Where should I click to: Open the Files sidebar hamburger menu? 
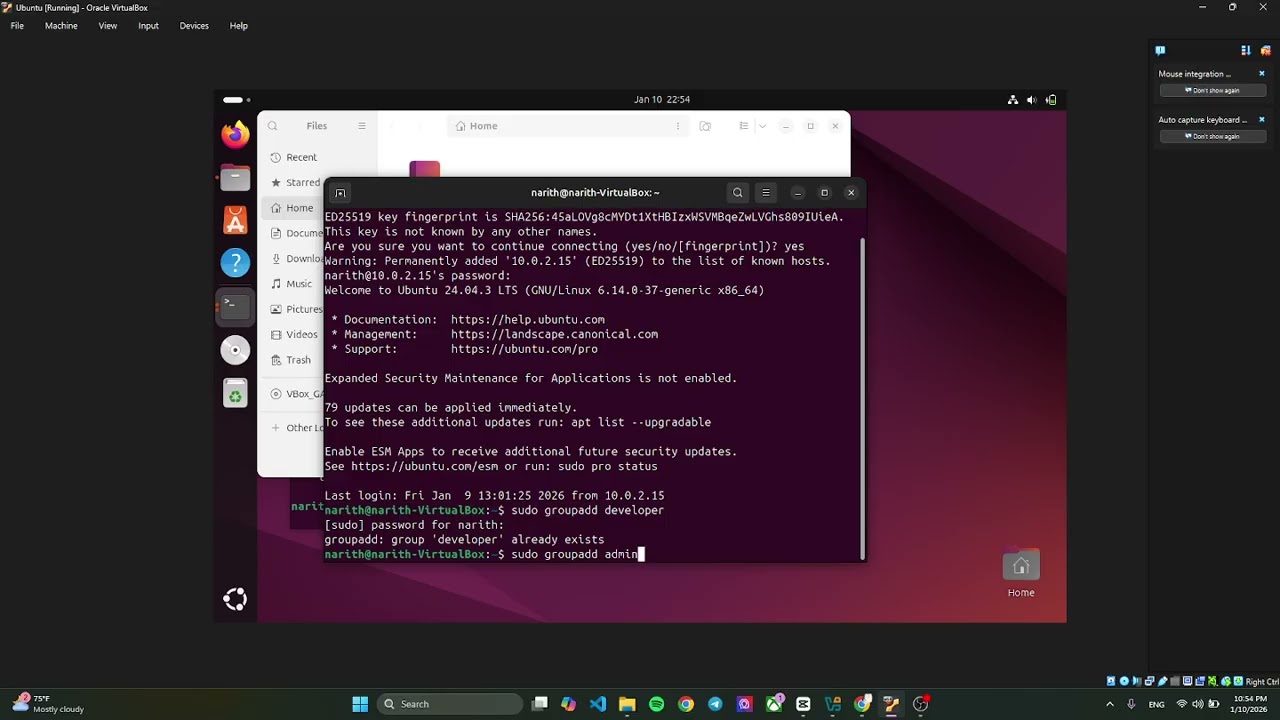pyautogui.click(x=362, y=126)
